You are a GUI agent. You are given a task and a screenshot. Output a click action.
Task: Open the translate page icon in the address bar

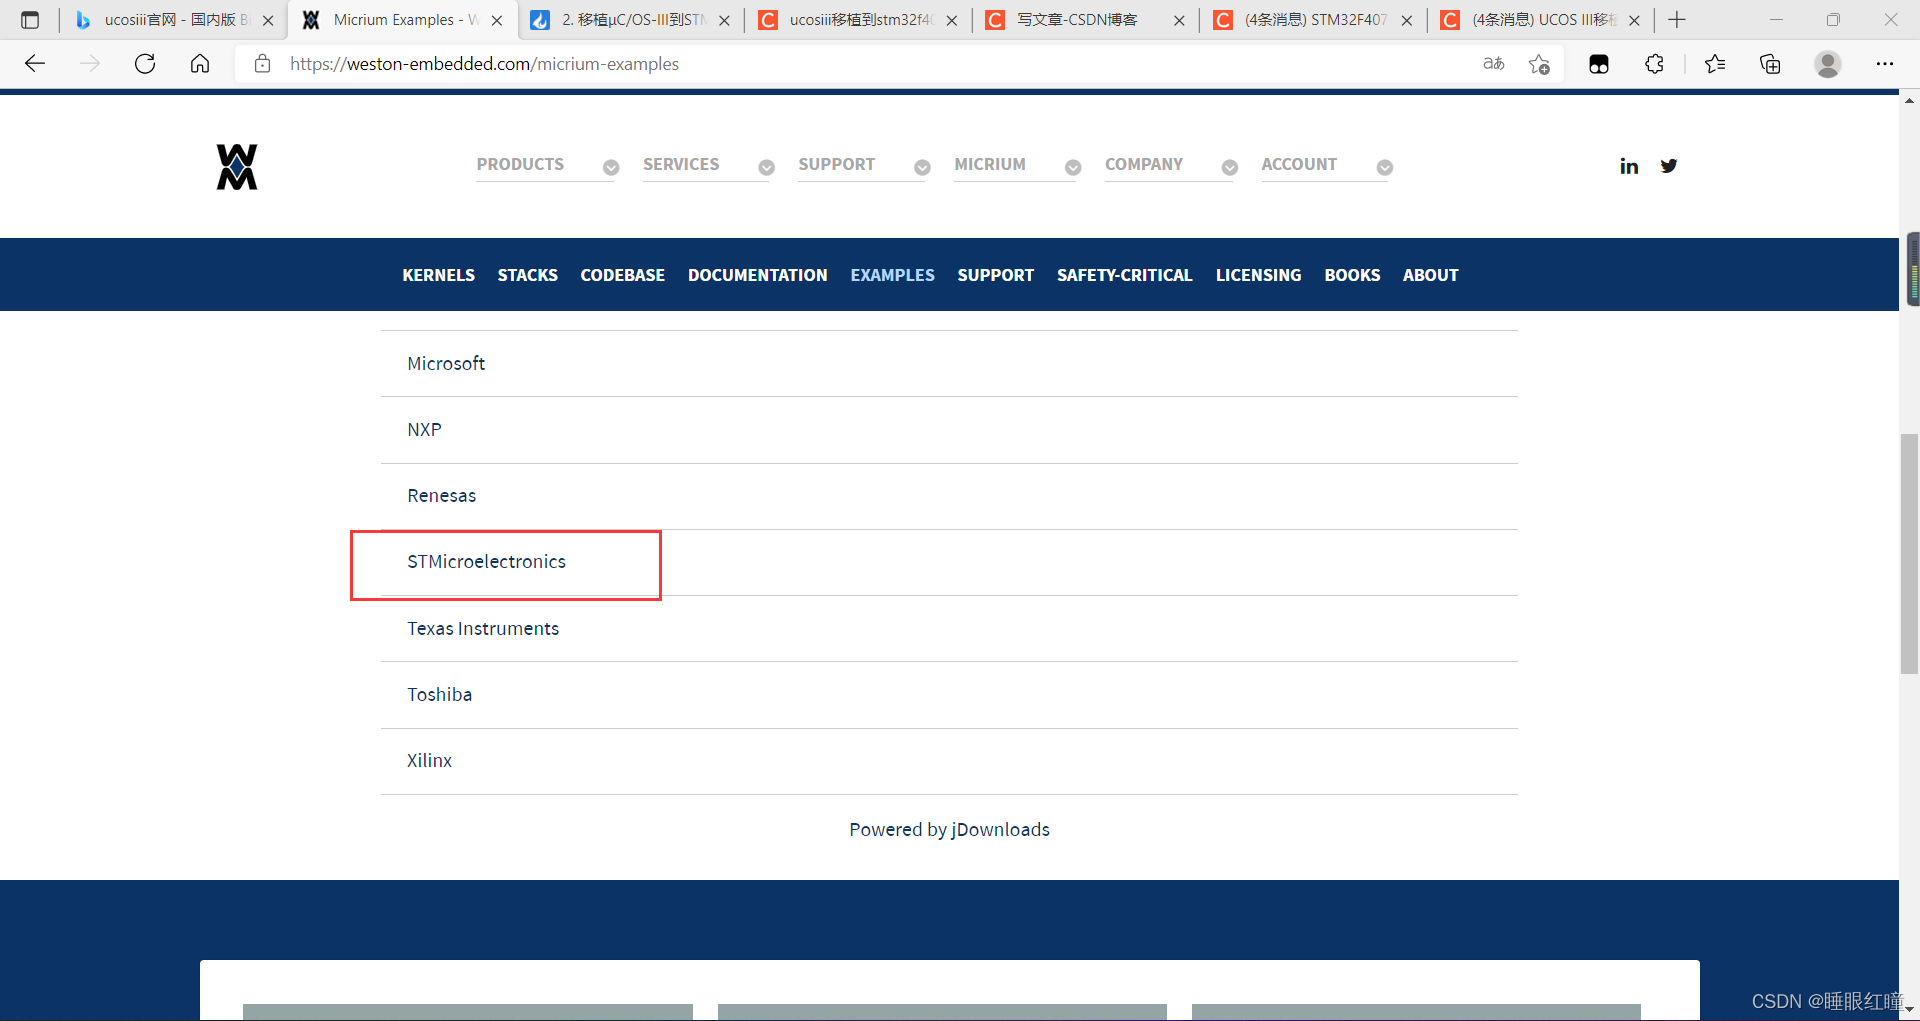click(1494, 64)
